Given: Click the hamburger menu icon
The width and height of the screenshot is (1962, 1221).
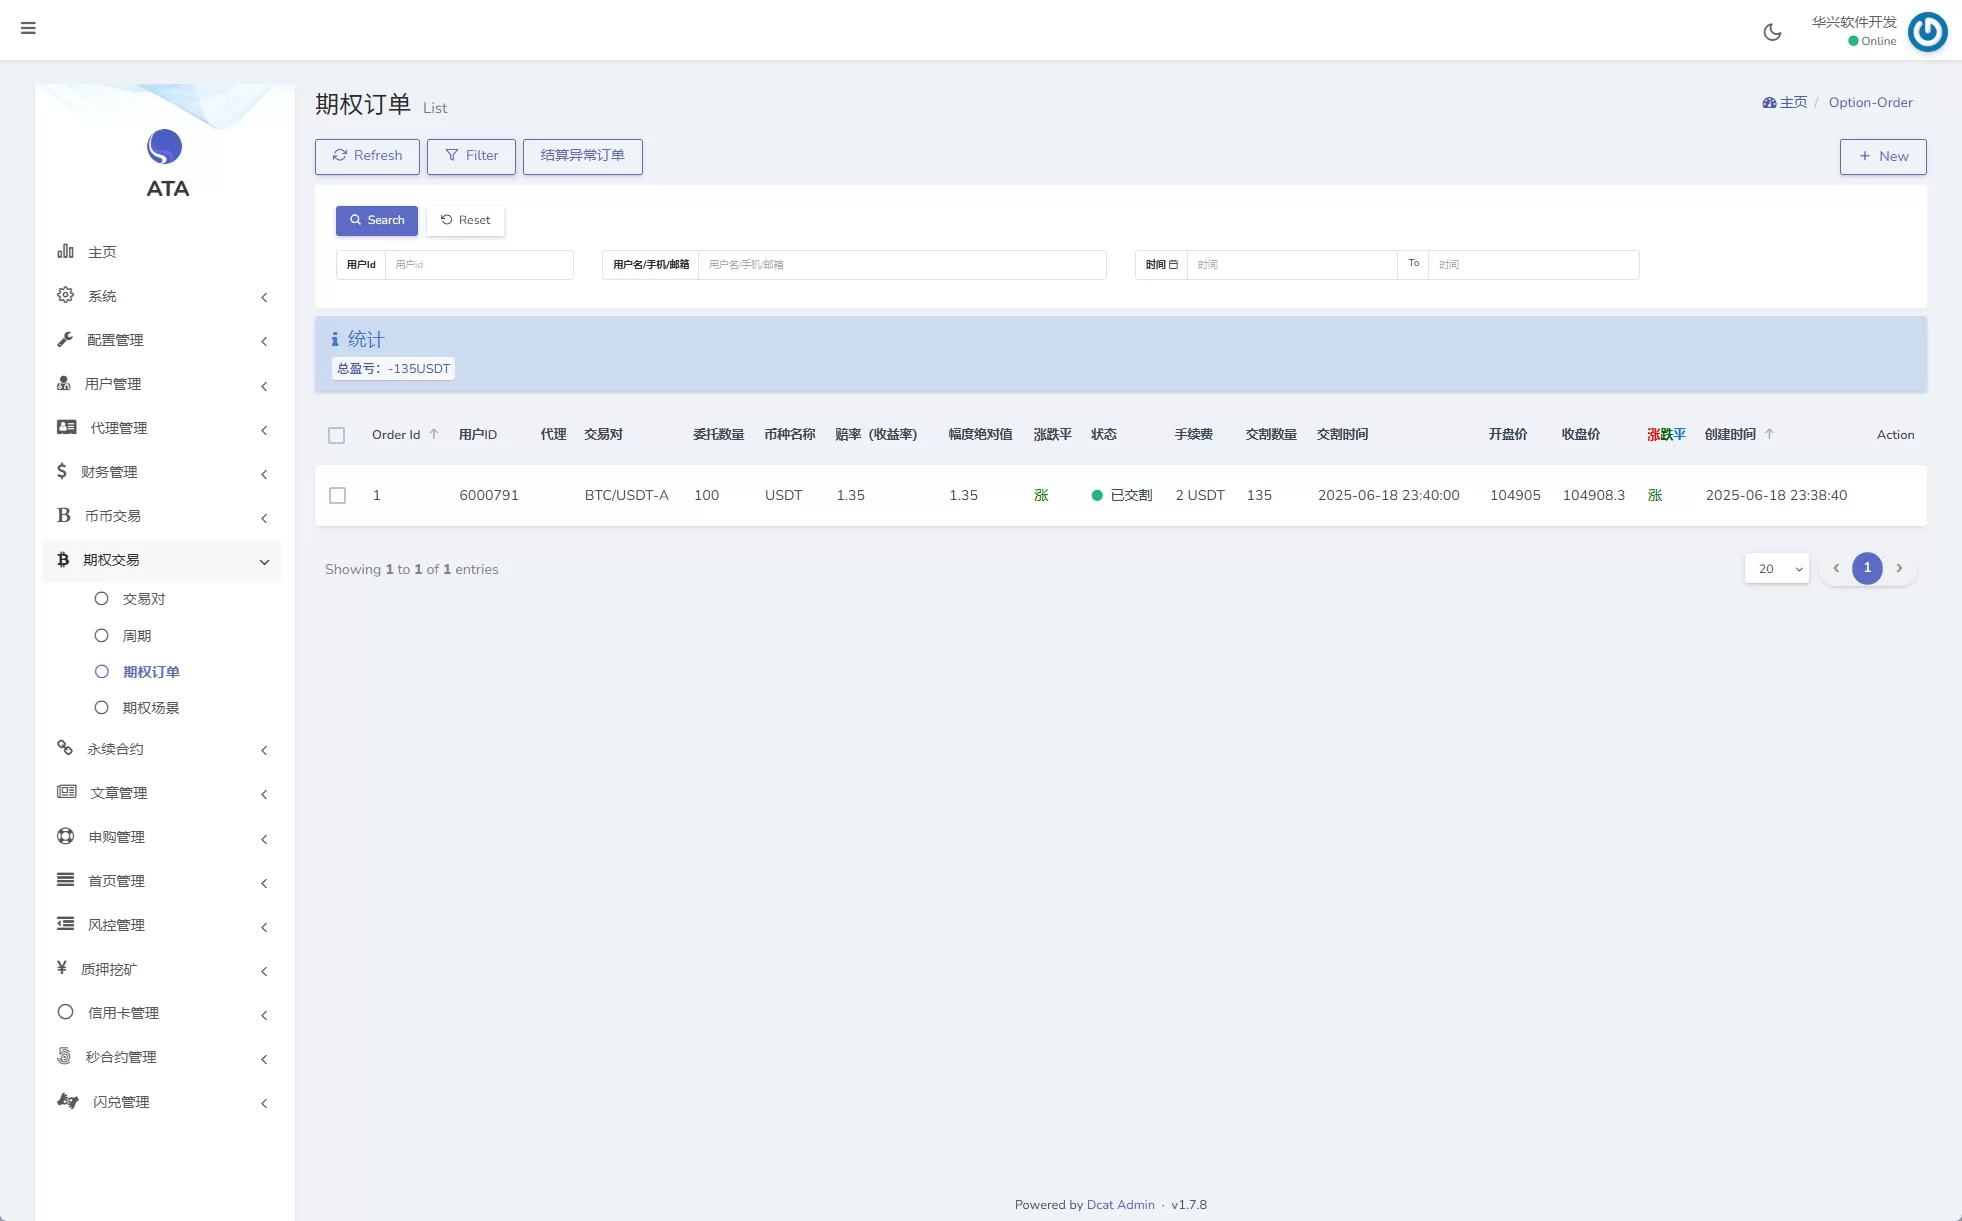Looking at the screenshot, I should 28,28.
